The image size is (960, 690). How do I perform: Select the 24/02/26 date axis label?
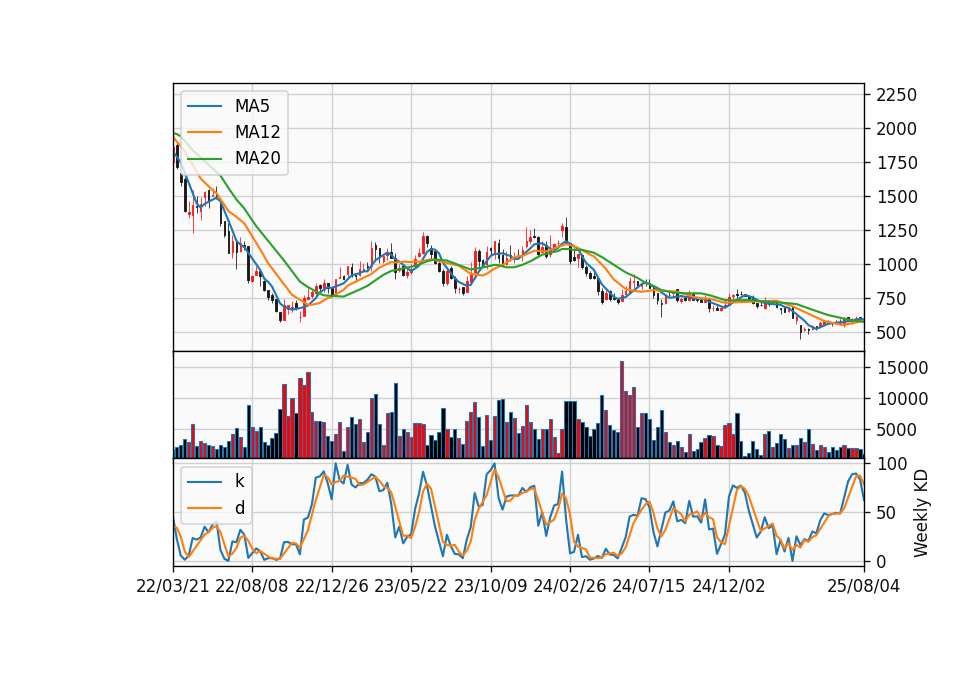click(570, 586)
